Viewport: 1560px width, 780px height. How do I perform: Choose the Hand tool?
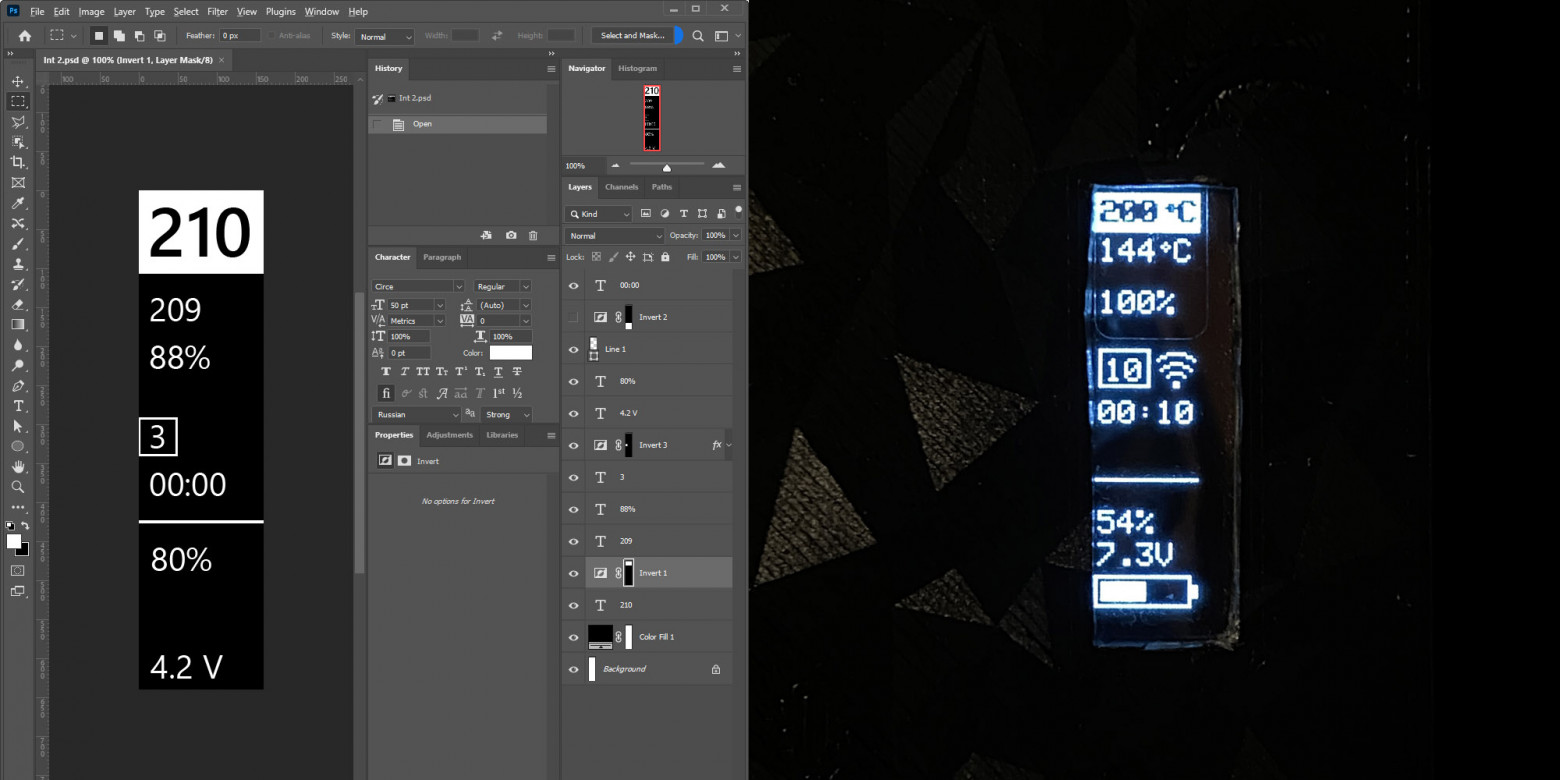click(x=18, y=467)
